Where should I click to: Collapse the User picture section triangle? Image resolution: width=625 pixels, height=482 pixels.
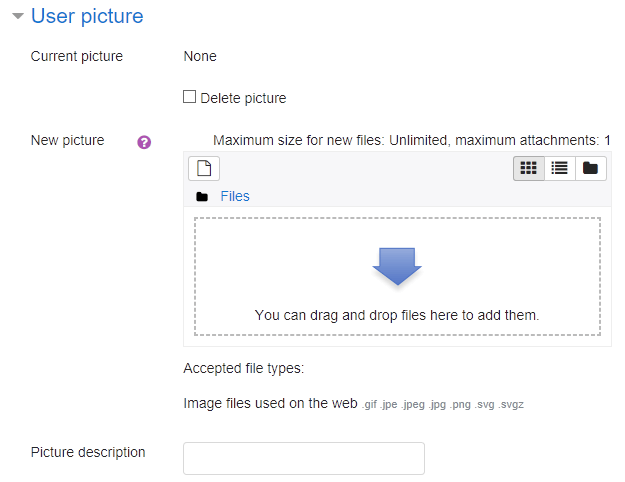pyautogui.click(x=18, y=16)
